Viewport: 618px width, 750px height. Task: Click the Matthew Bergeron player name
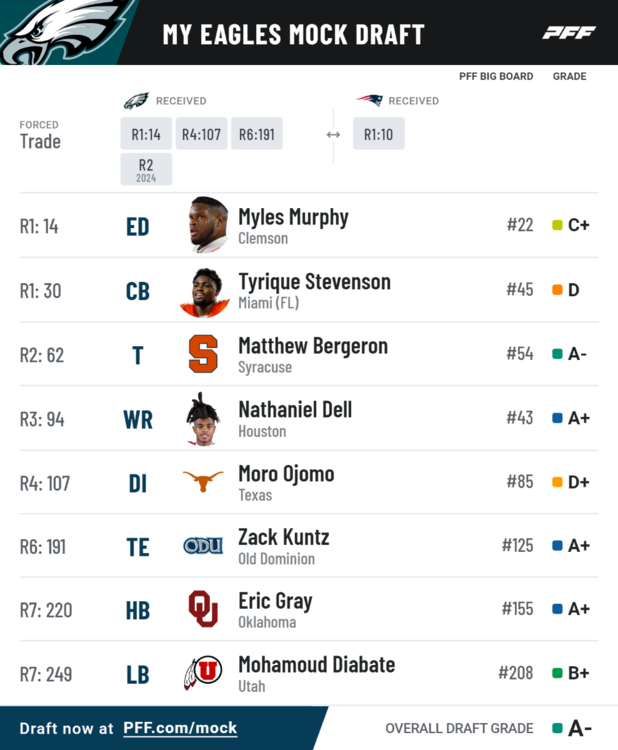tap(313, 346)
